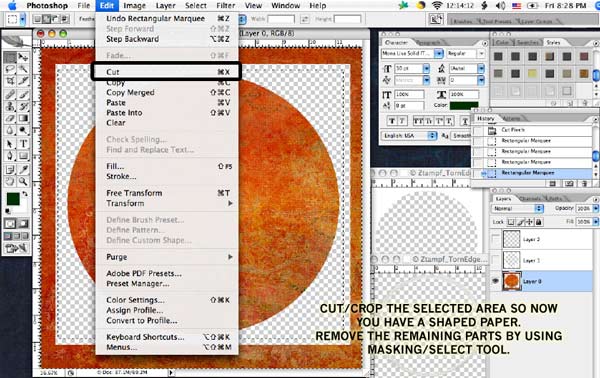Select the Rectangular Marquee tool in toolbox
600x378 pixels.
pos(10,57)
